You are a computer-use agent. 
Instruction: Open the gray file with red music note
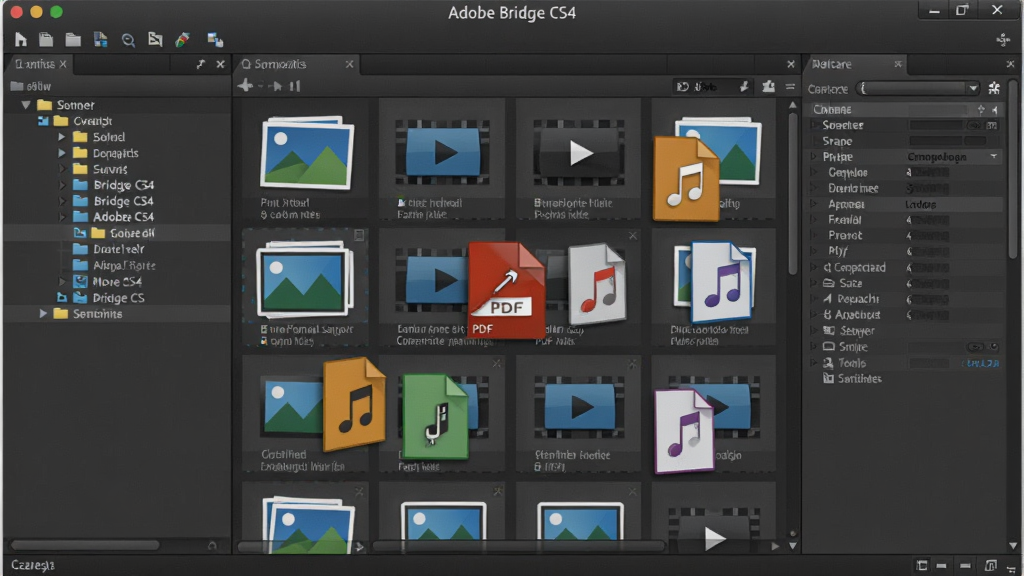click(597, 284)
